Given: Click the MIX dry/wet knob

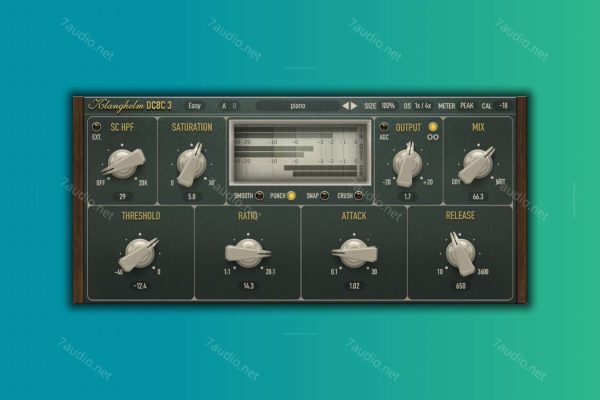Looking at the screenshot, I should pos(478,164).
